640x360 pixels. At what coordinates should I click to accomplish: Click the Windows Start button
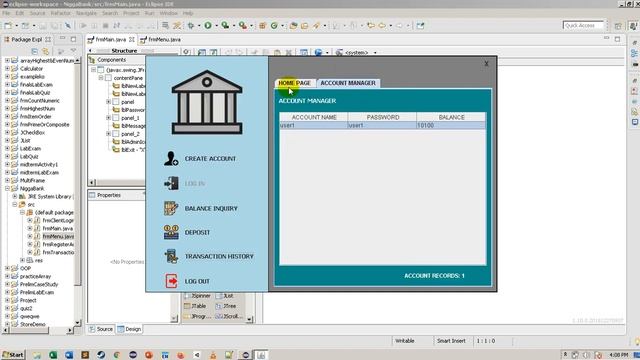click(x=13, y=355)
